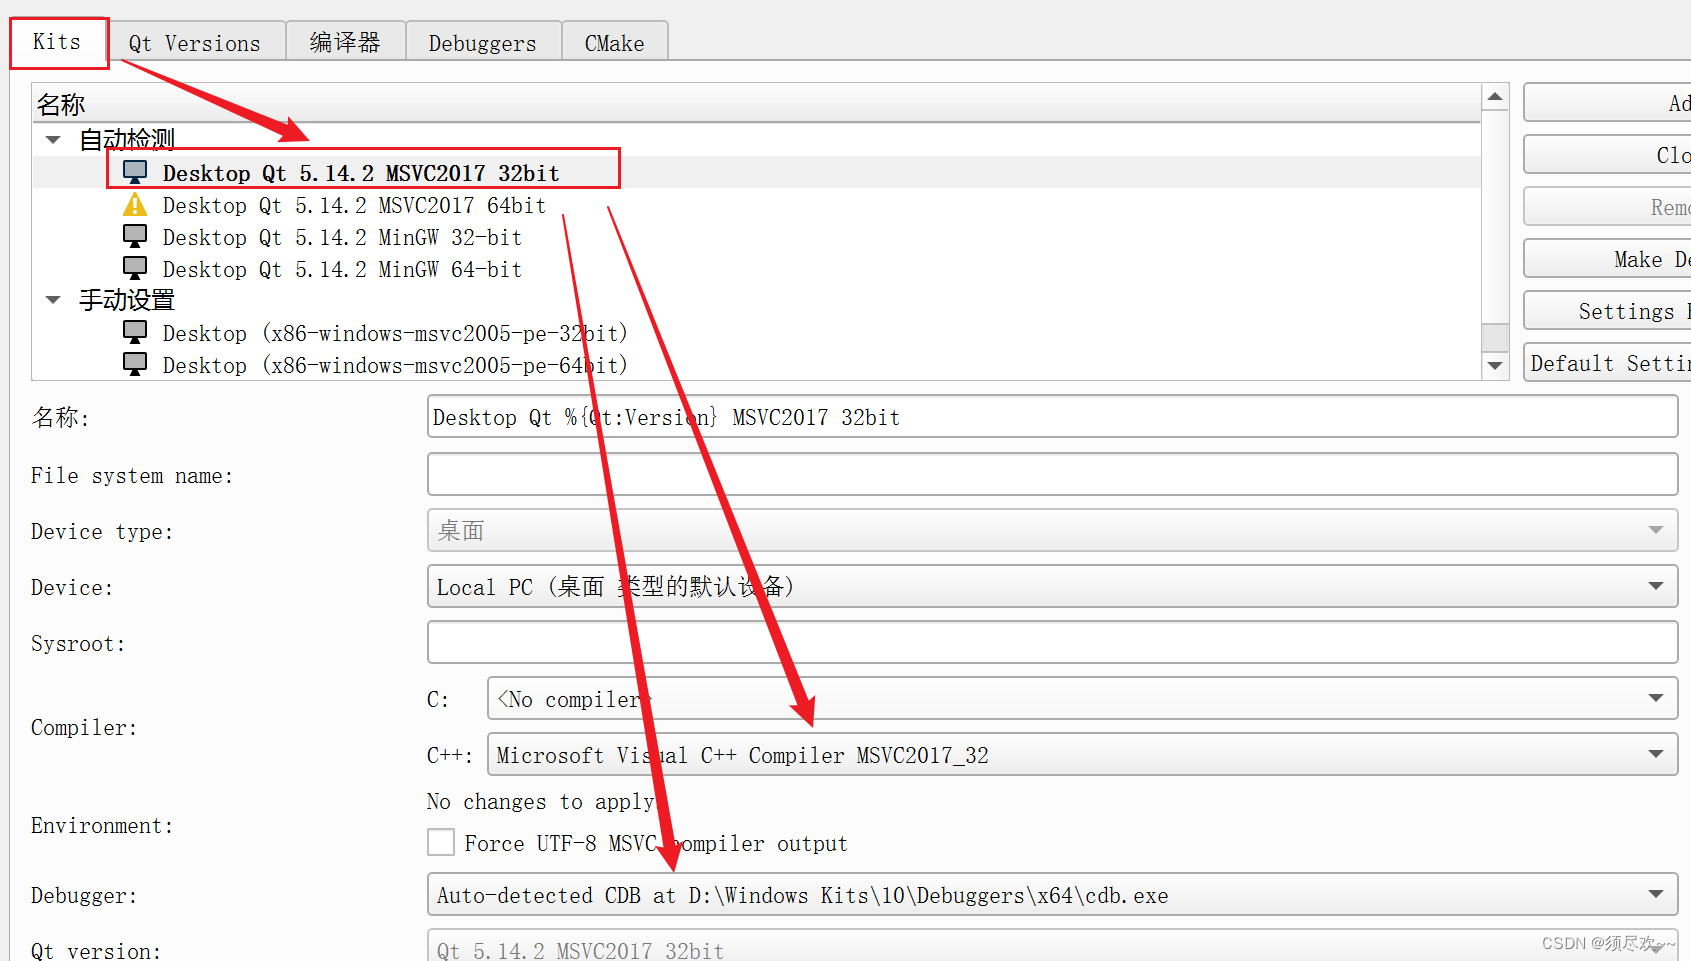This screenshot has height=961, width=1691.
Task: Switch to the Debuggers tab
Action: coord(482,43)
